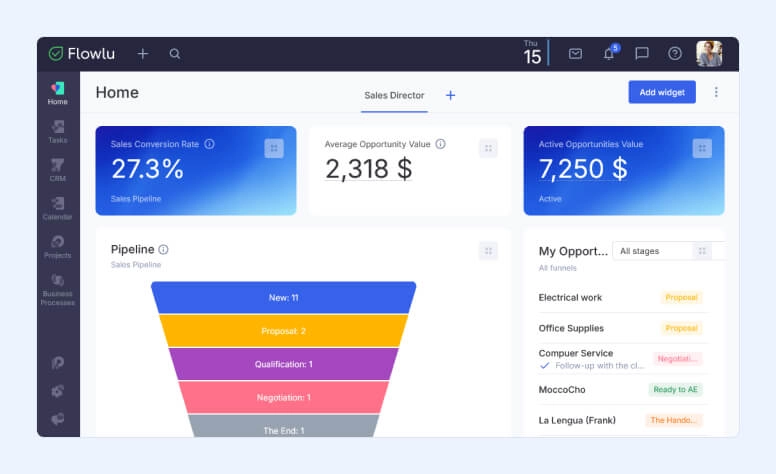Open the mail inbox icon
The height and width of the screenshot is (474, 776).
pyautogui.click(x=575, y=53)
